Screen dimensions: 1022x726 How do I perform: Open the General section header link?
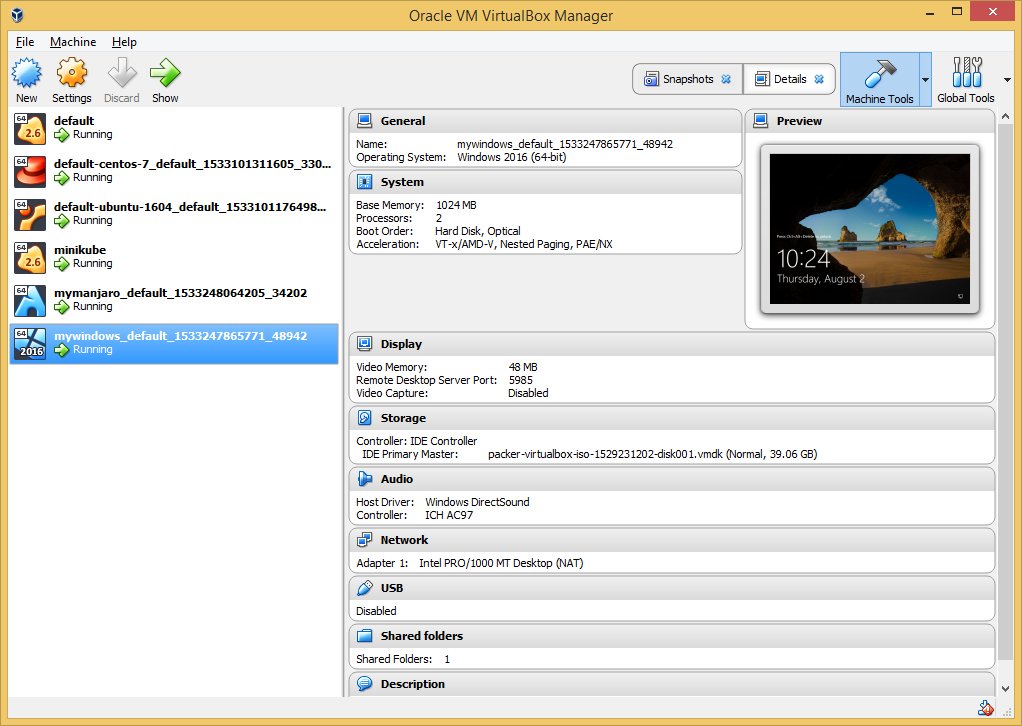[403, 121]
